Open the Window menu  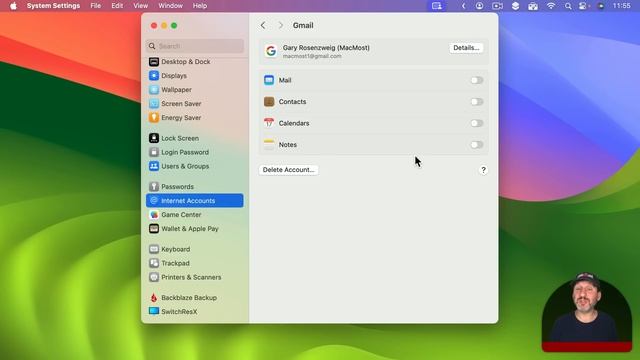click(x=171, y=6)
